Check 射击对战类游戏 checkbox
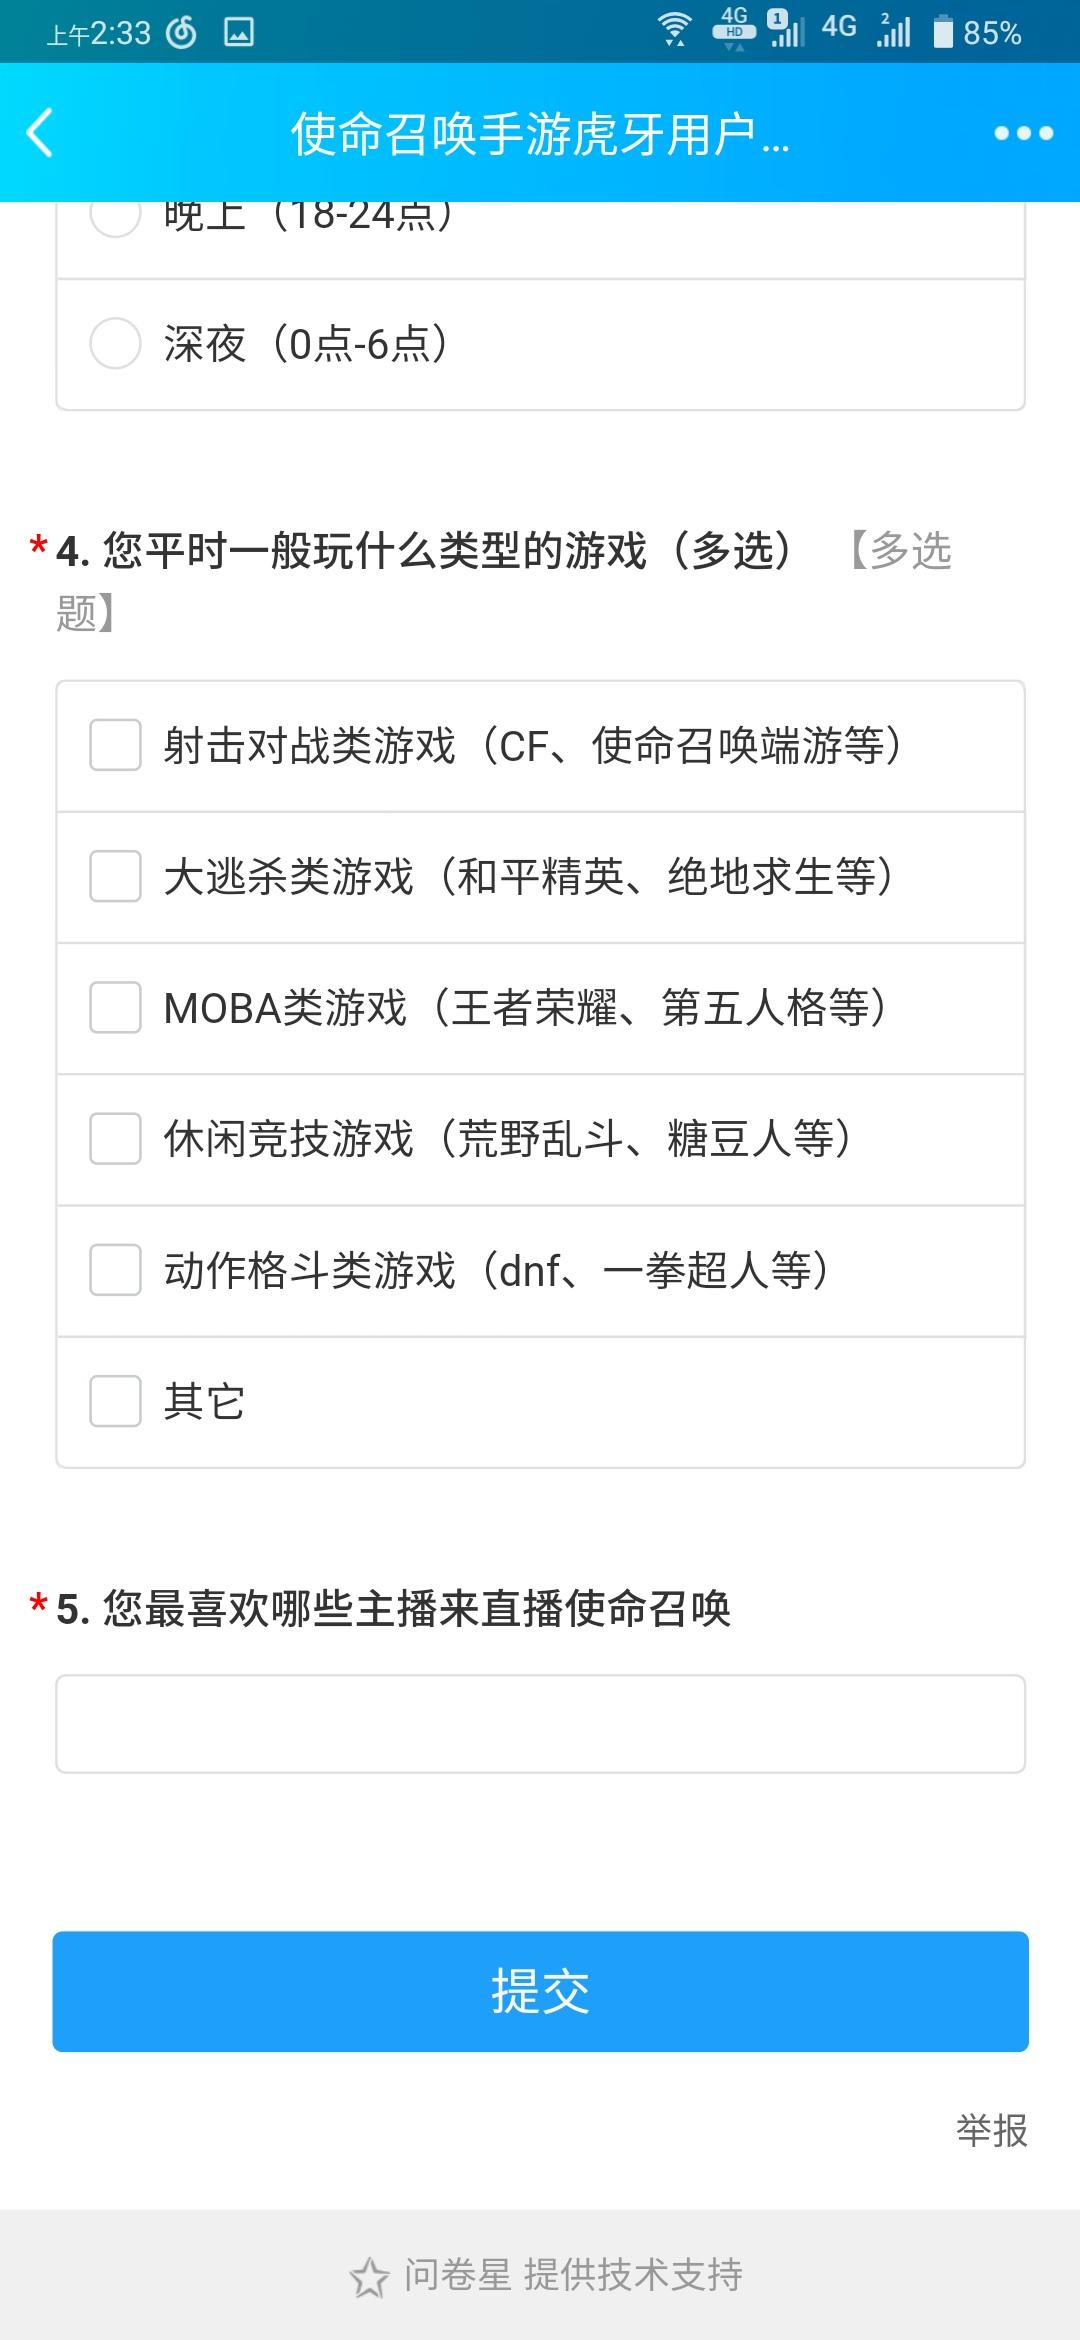 (115, 745)
